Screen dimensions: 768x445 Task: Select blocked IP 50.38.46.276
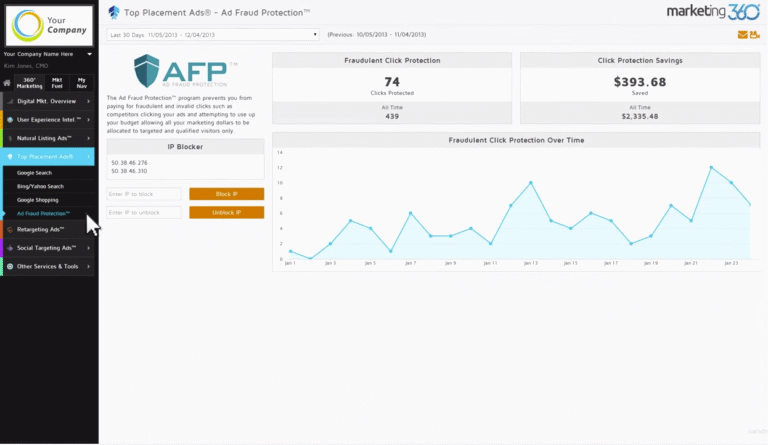click(x=129, y=163)
